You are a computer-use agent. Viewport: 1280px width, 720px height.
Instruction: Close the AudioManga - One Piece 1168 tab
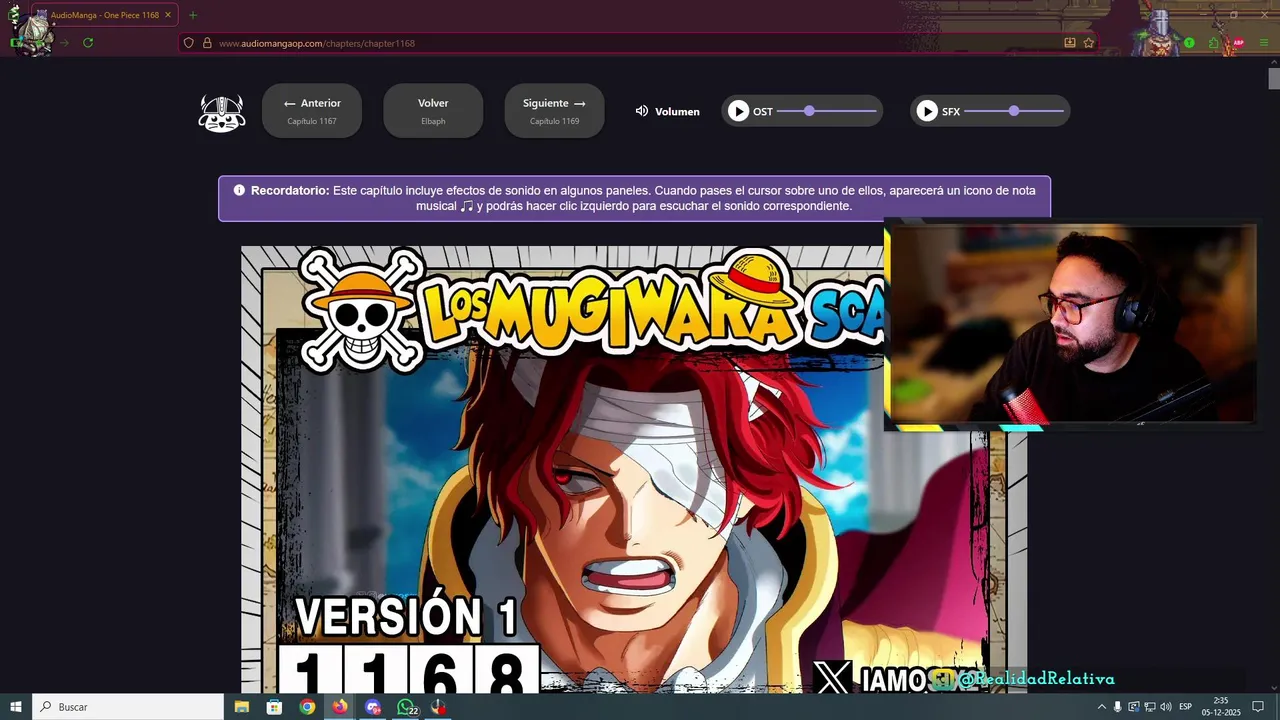[x=168, y=15]
